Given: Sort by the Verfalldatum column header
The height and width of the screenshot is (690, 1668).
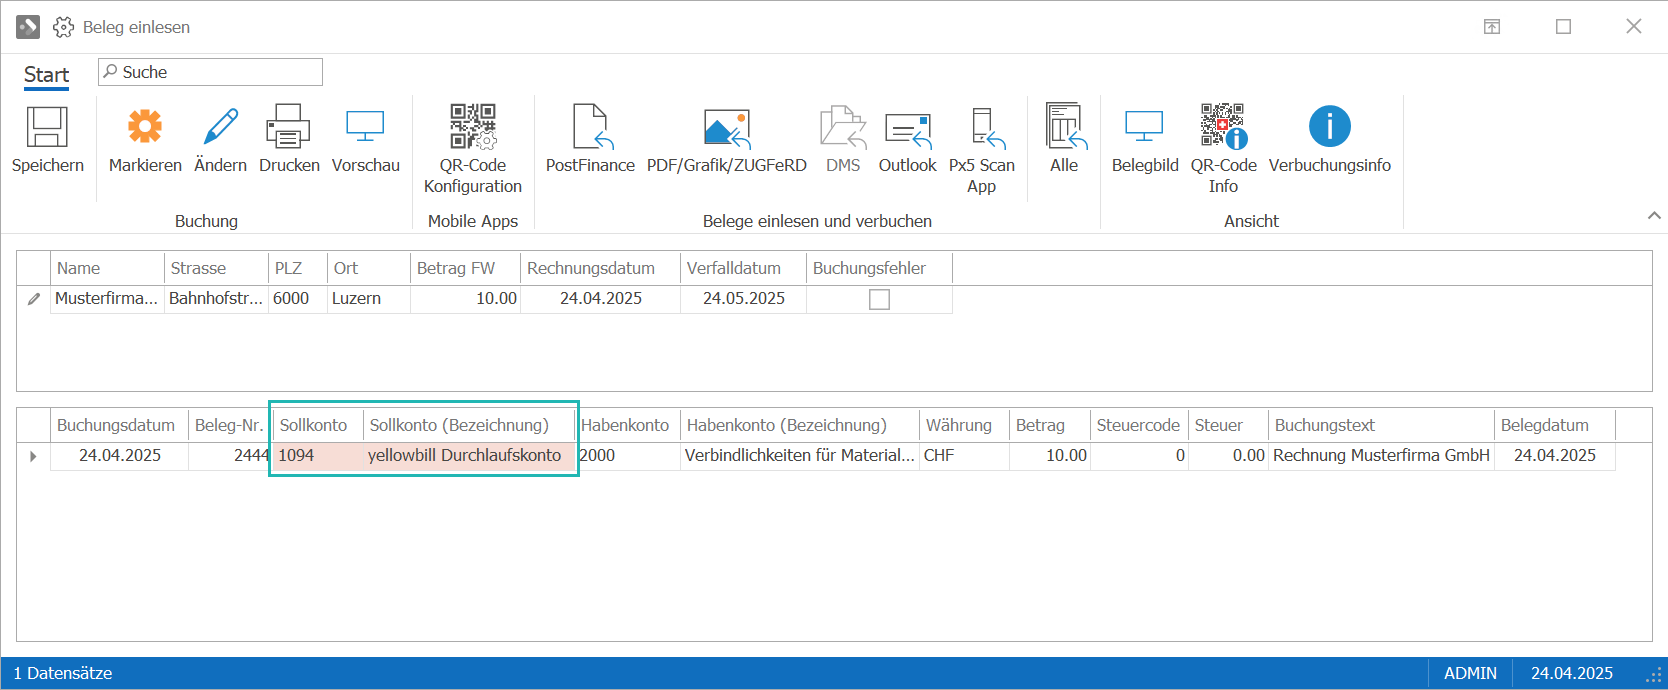Looking at the screenshot, I should pyautogui.click(x=743, y=268).
